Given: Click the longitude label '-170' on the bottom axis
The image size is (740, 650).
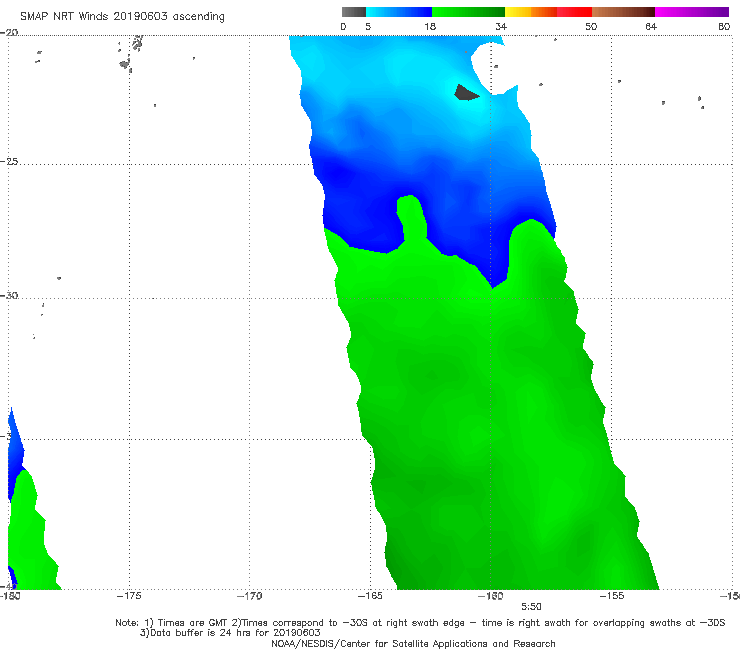Looking at the screenshot, I should tap(249, 596).
